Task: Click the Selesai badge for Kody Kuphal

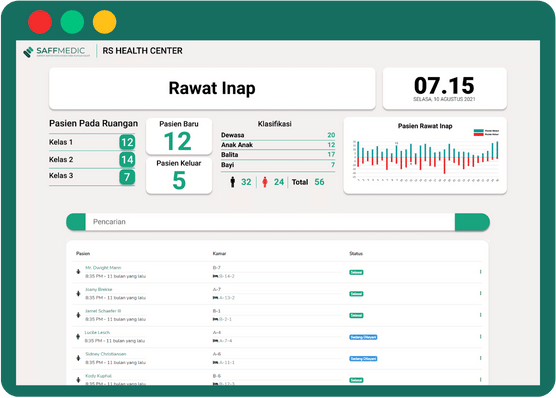Action: [356, 380]
